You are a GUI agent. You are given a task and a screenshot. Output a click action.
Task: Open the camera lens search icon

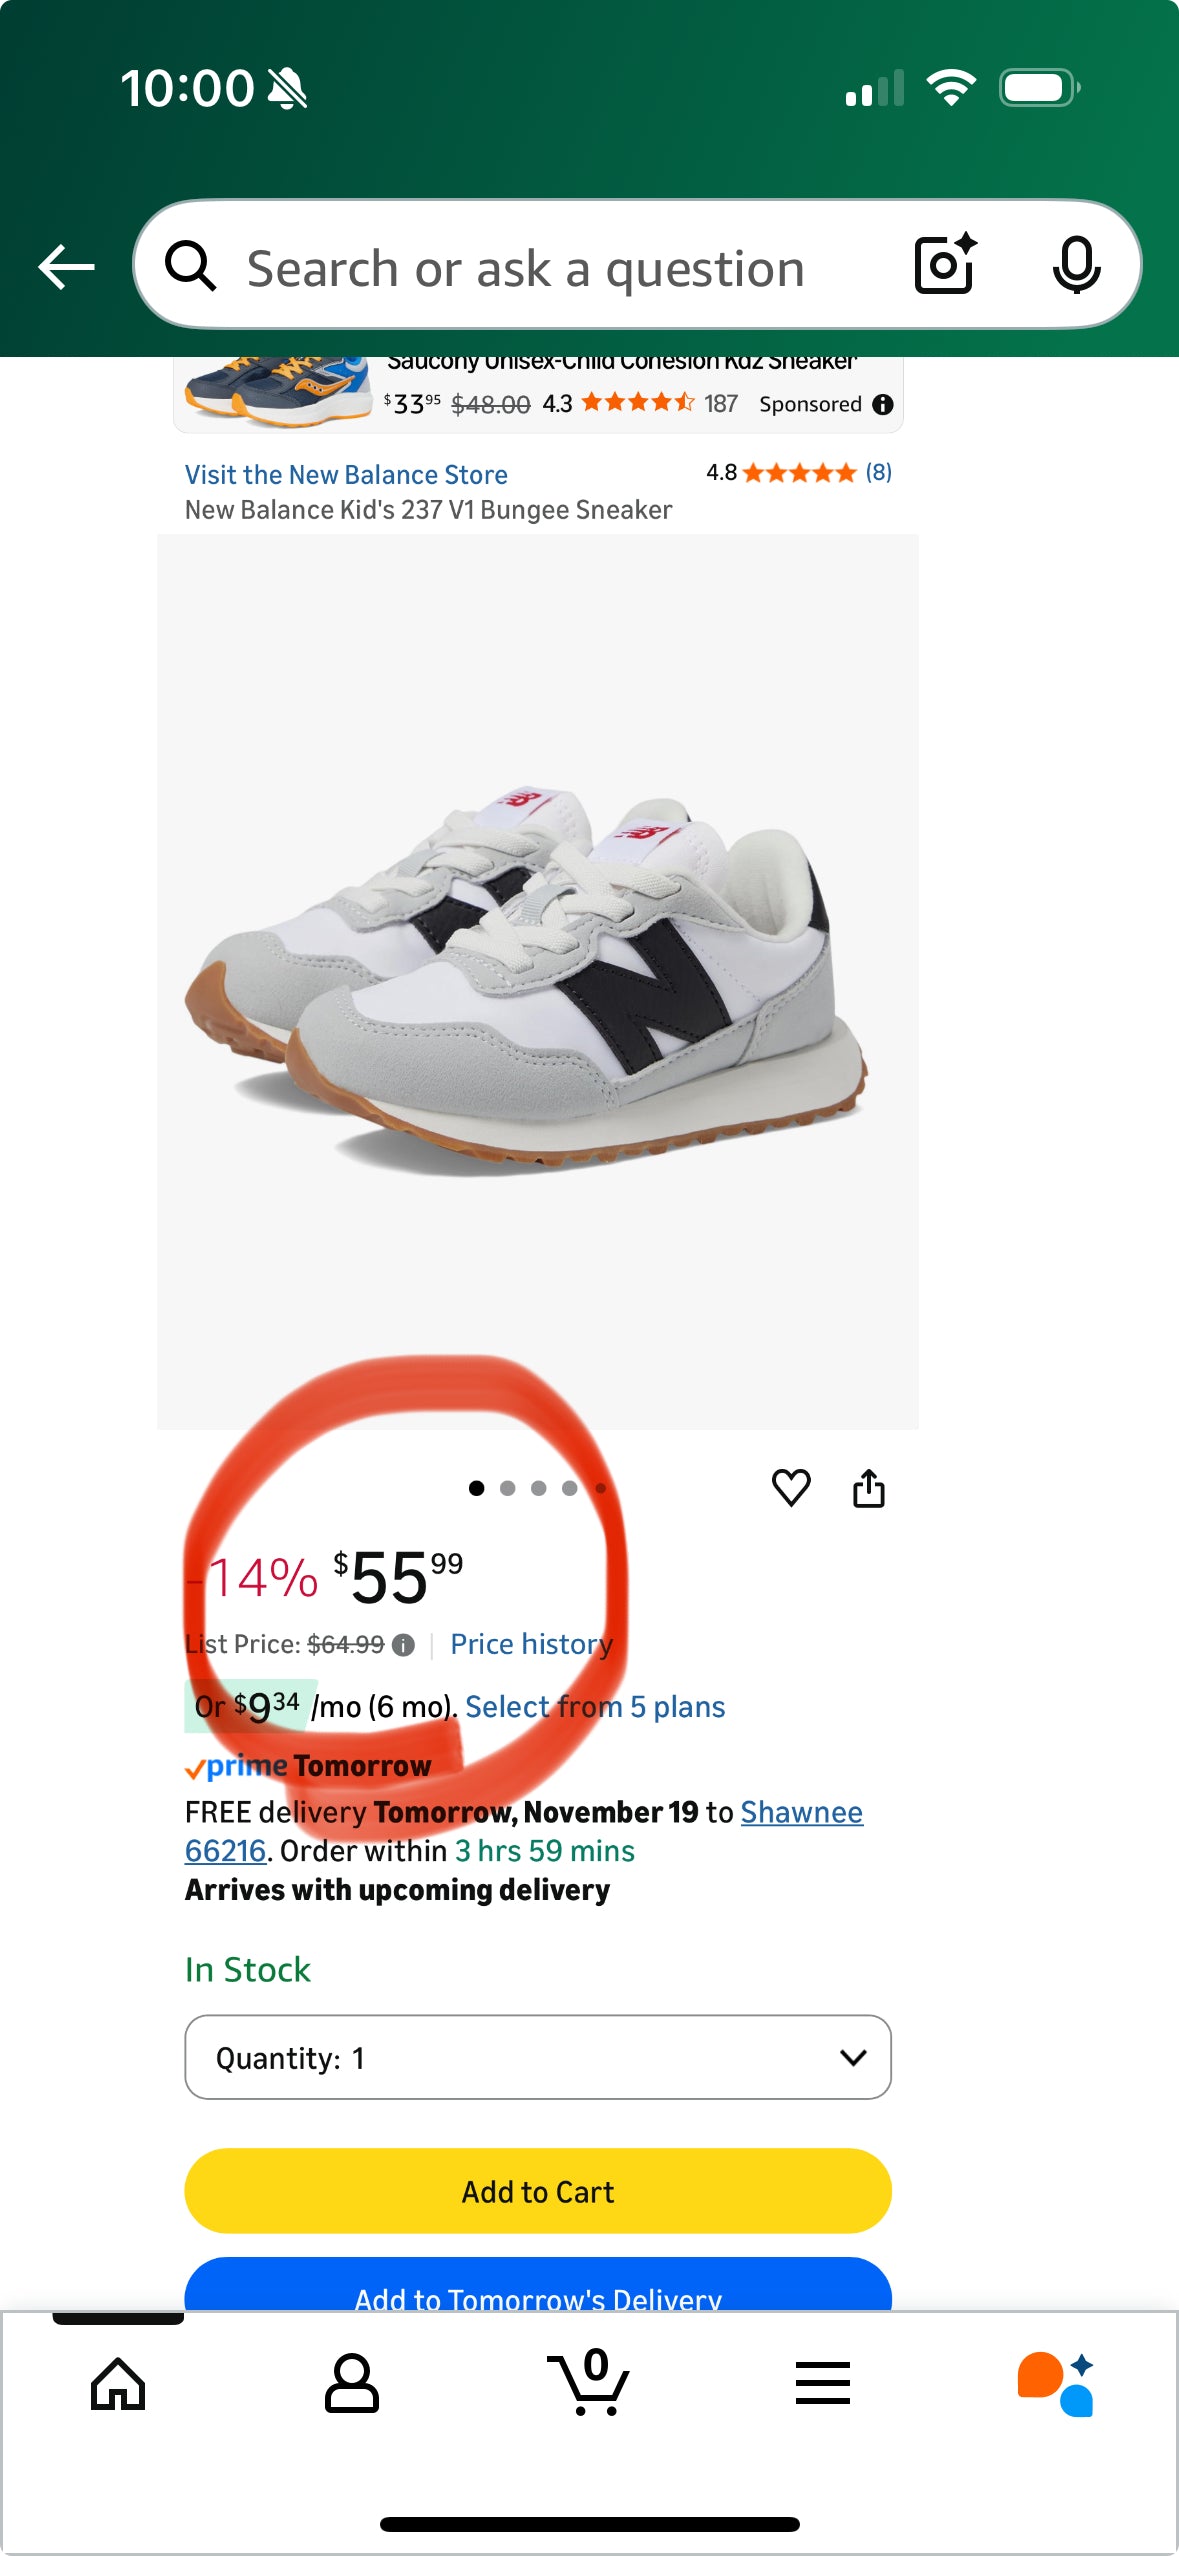(945, 265)
